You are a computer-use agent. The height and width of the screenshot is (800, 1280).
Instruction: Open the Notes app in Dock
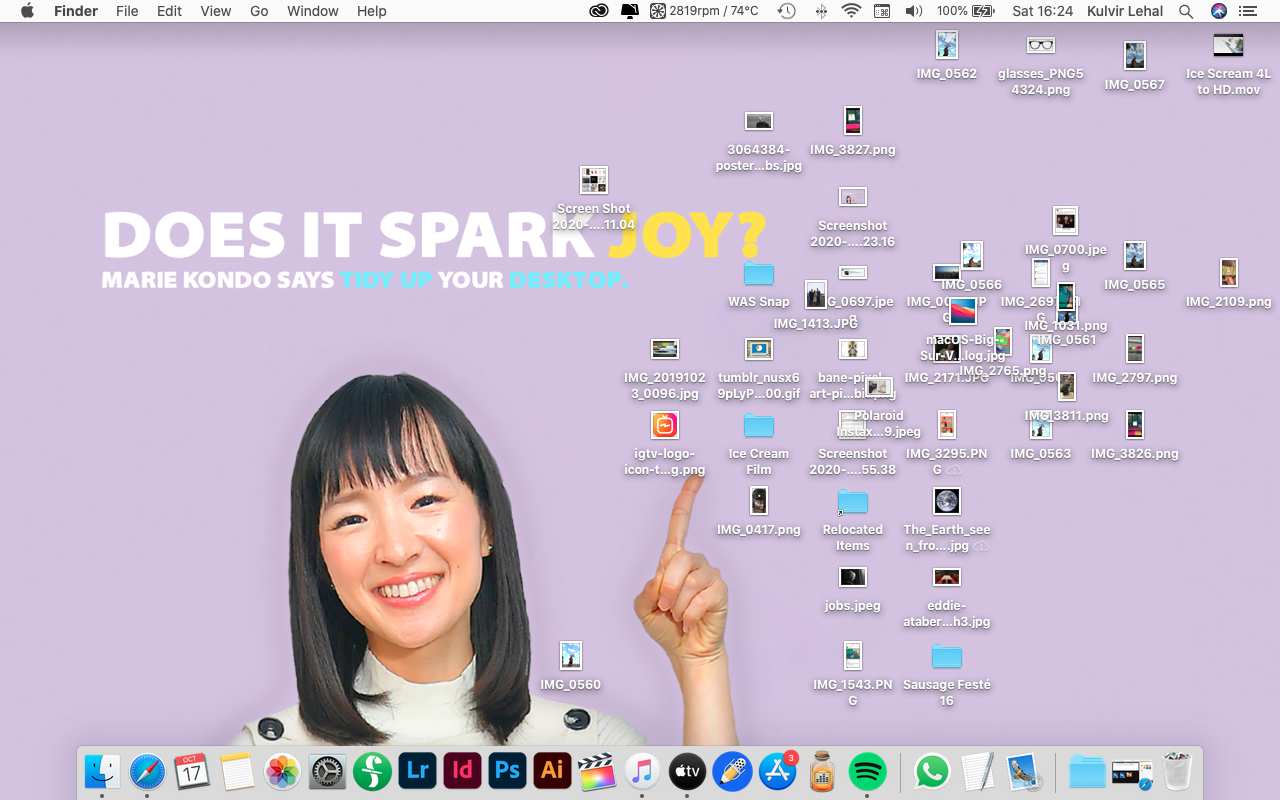[237, 771]
